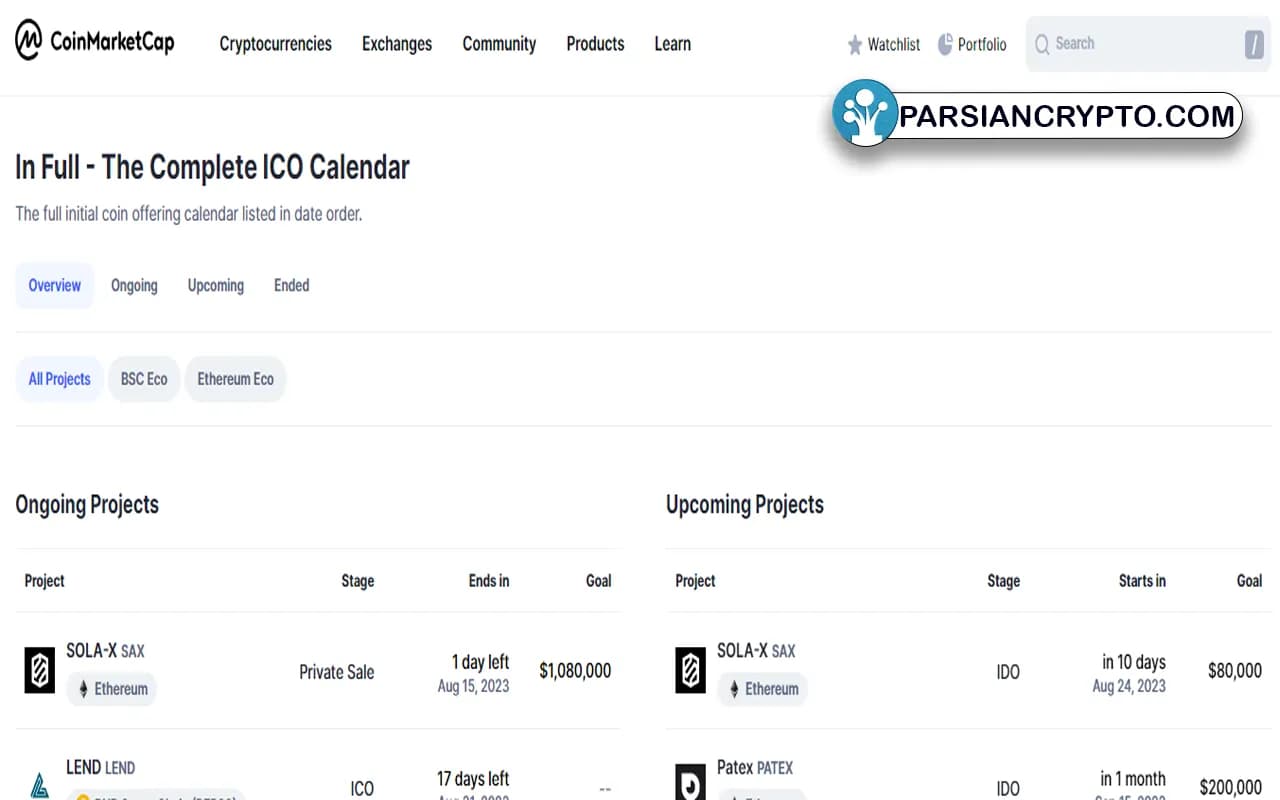Open SOLA-X SAX in Ongoing Projects

tap(106, 651)
